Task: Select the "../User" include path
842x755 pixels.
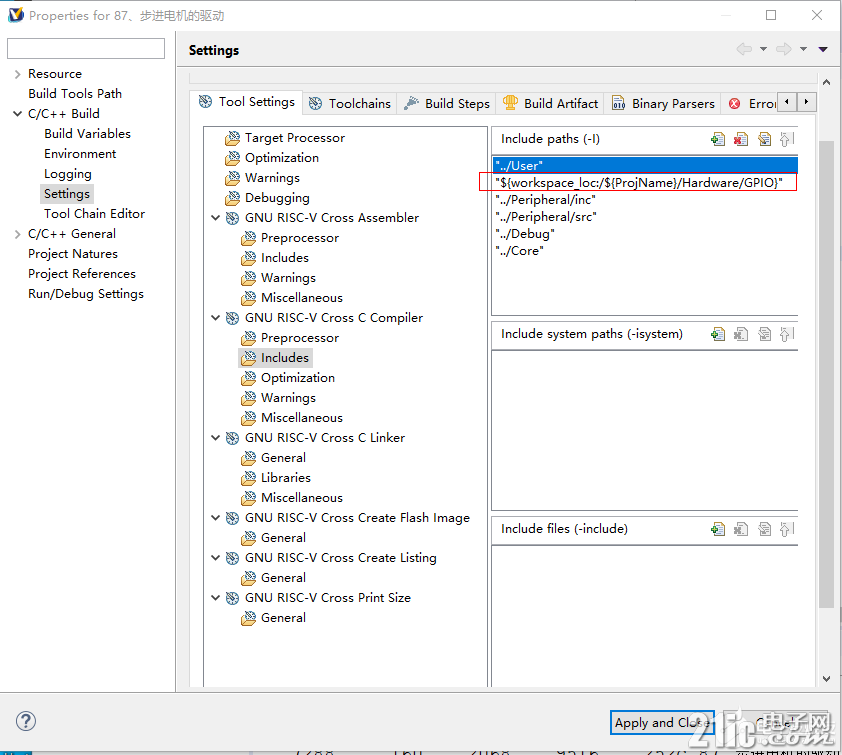Action: (645, 165)
